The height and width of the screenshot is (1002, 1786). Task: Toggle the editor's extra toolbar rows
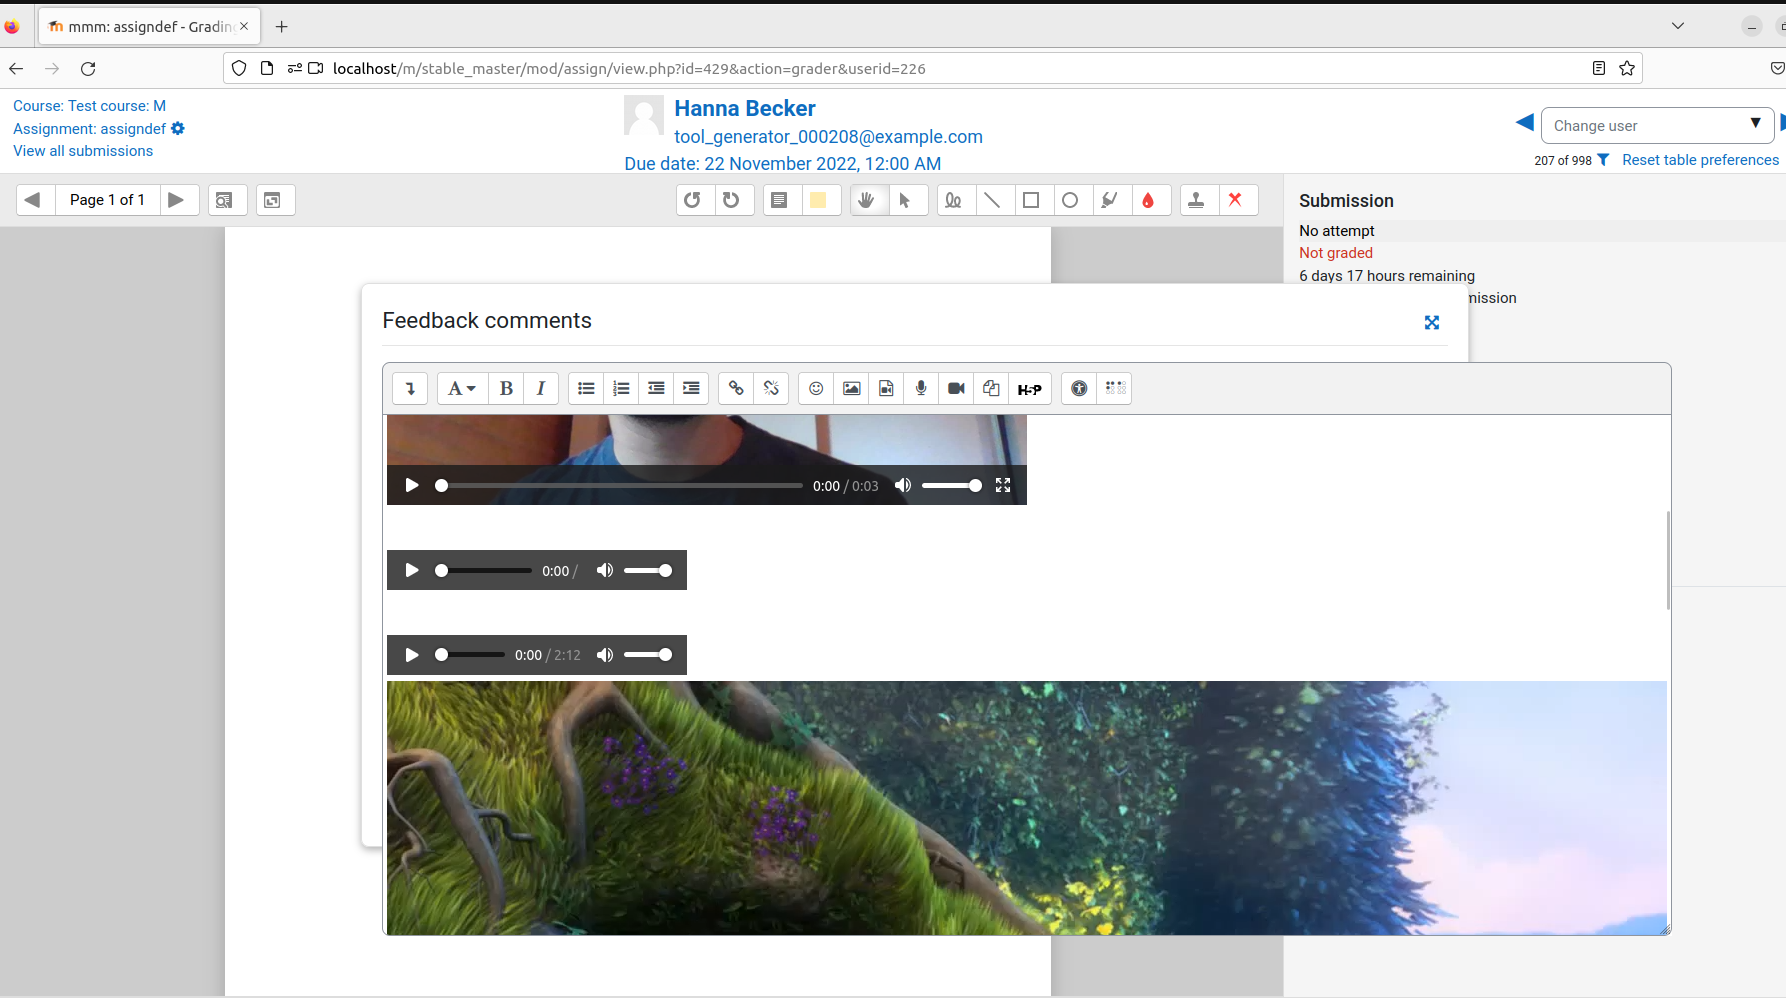[410, 388]
